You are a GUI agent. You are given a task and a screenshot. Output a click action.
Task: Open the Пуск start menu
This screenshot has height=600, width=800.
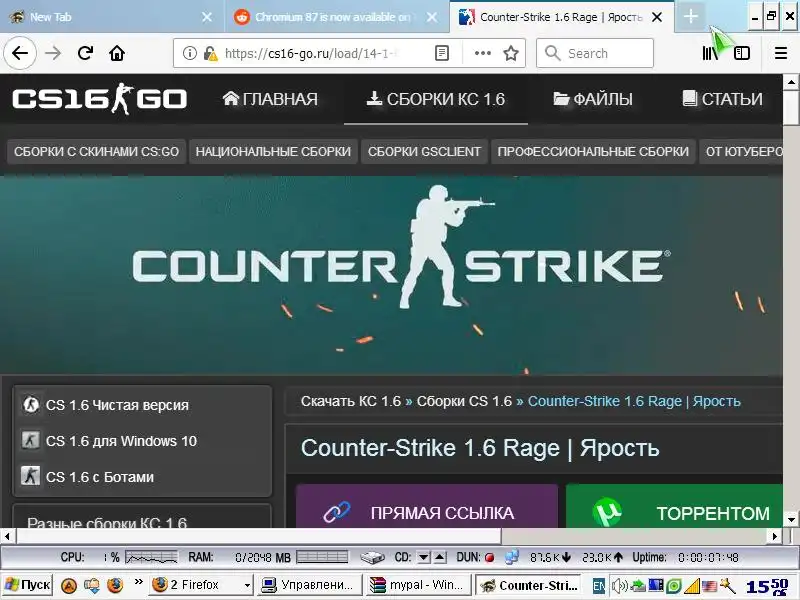pyautogui.click(x=27, y=585)
